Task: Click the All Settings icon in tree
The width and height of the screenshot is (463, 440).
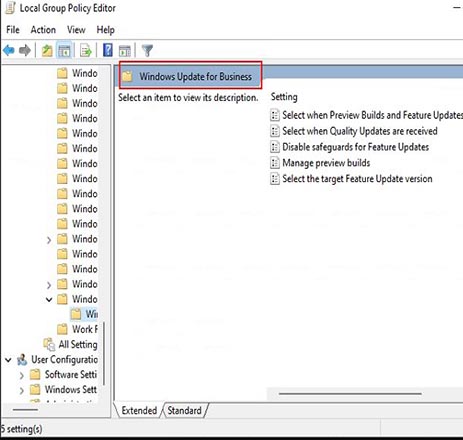Action: 49,344
